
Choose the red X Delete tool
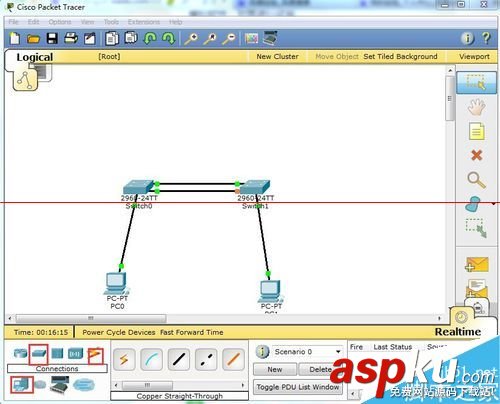[x=477, y=155]
